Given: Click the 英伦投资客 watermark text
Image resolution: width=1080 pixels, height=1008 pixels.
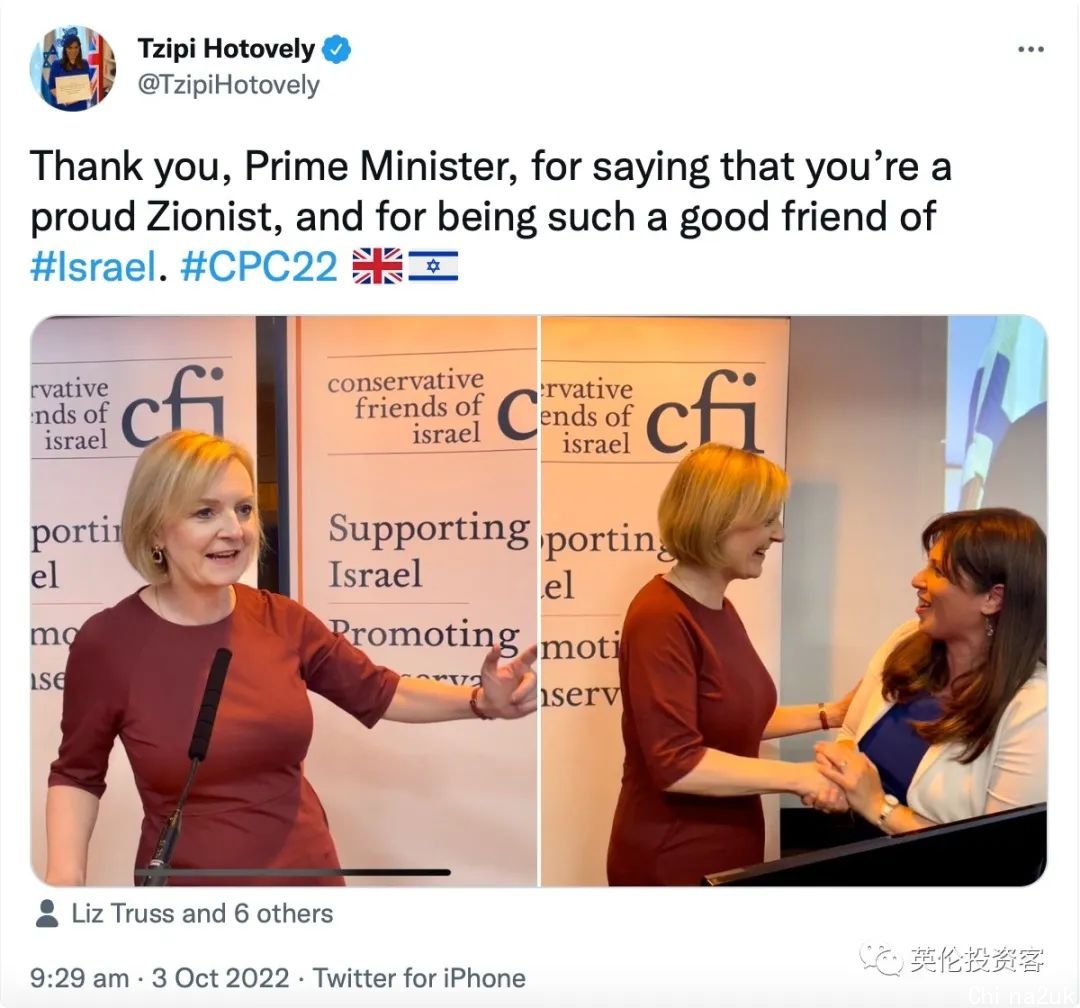Looking at the screenshot, I should (x=977, y=960).
